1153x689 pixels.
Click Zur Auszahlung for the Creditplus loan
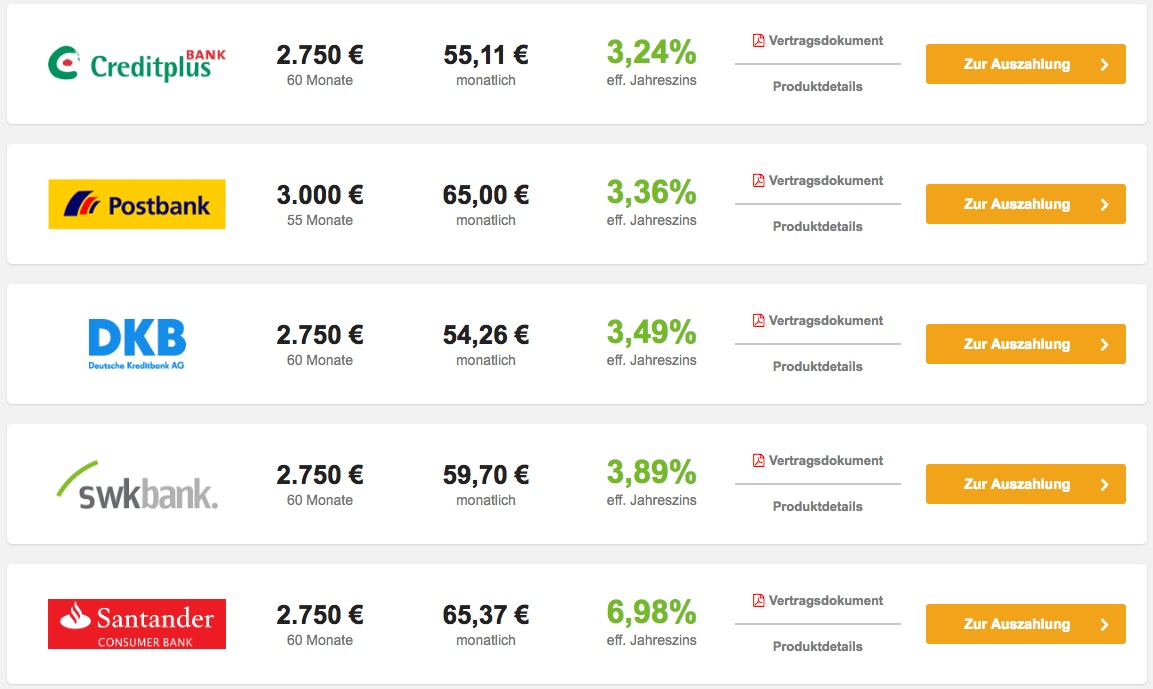pyautogui.click(x=1025, y=63)
